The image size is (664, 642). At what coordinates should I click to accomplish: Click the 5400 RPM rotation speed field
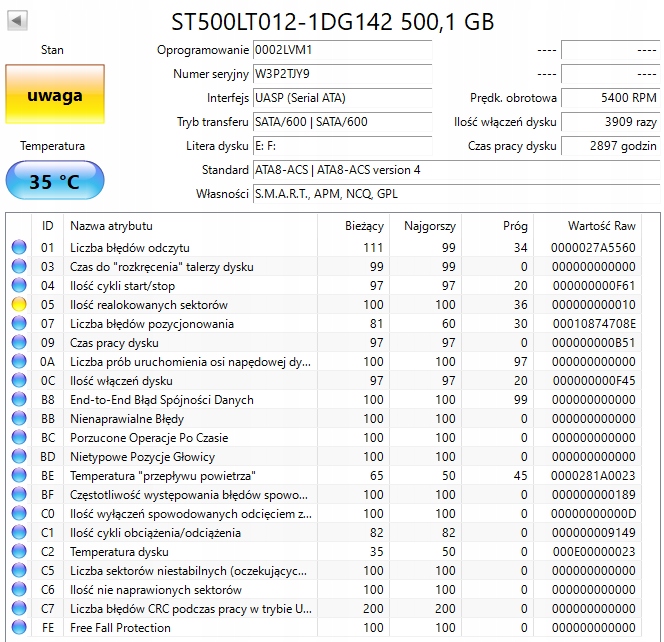click(610, 98)
